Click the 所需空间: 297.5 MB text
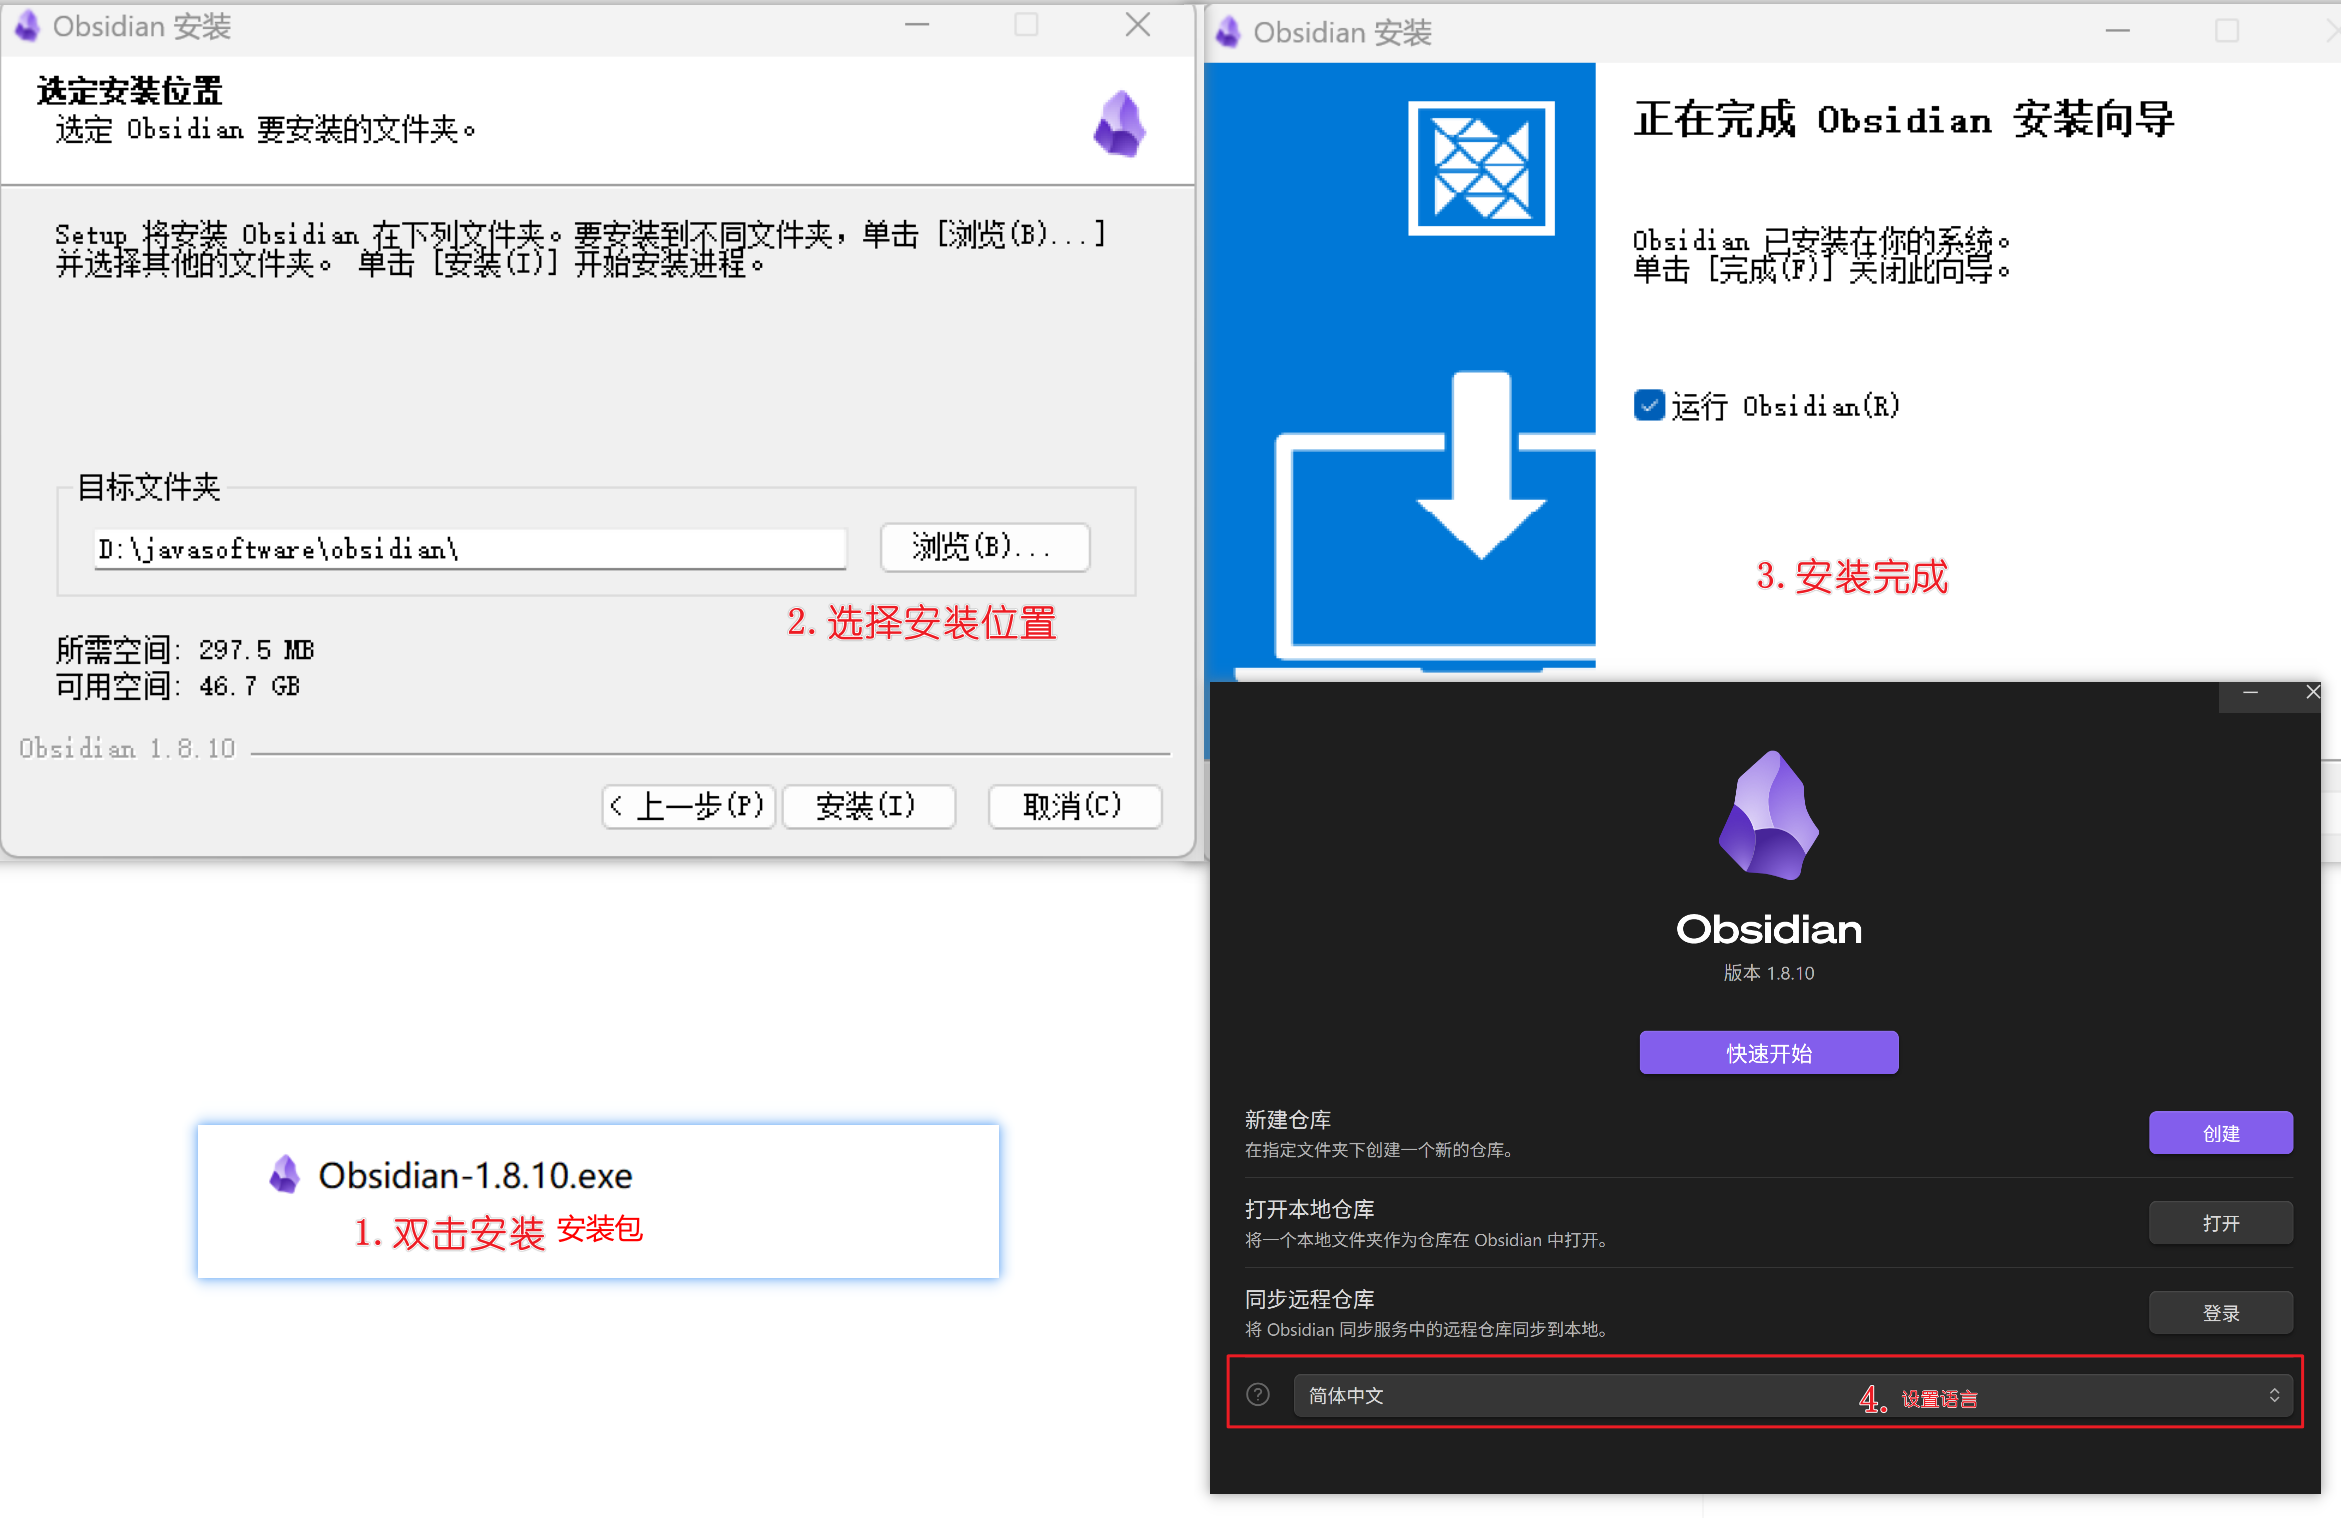Image resolution: width=2341 pixels, height=1518 pixels. coord(185,650)
